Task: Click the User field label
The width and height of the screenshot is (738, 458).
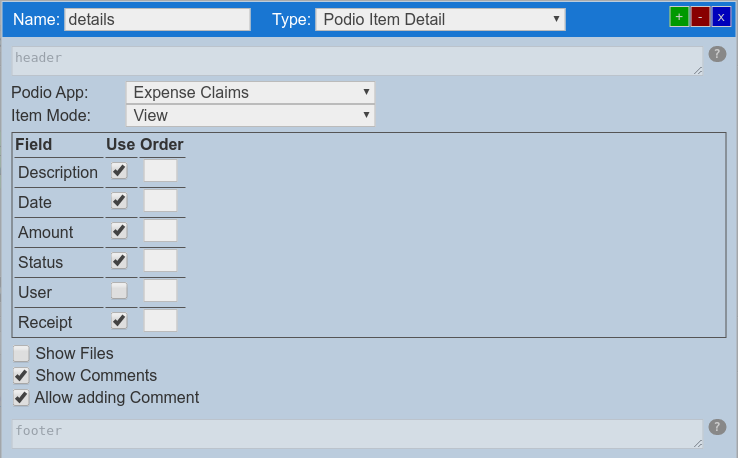Action: point(35,292)
